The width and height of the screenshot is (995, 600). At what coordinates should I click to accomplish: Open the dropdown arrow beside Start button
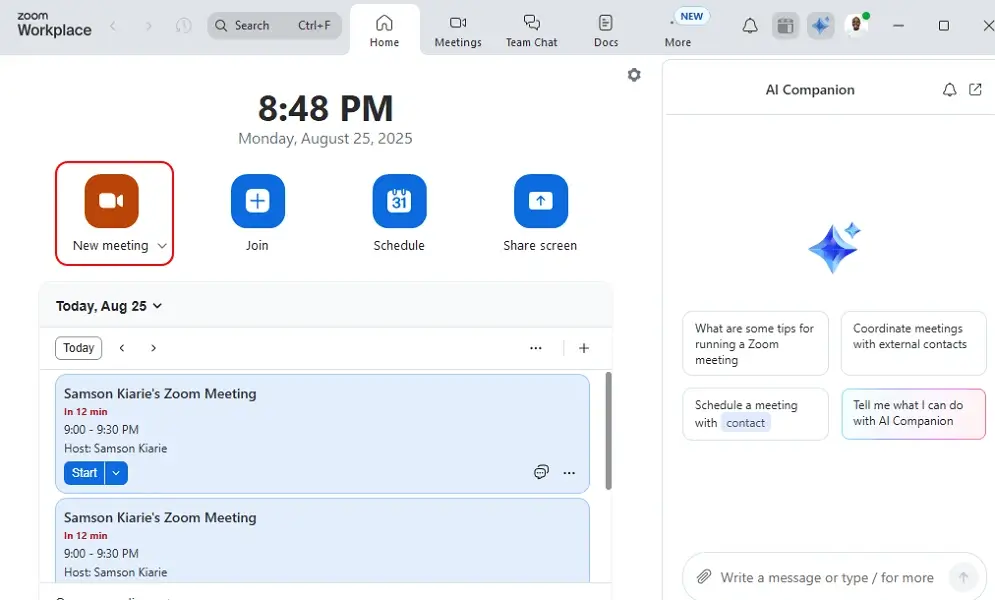pos(116,473)
